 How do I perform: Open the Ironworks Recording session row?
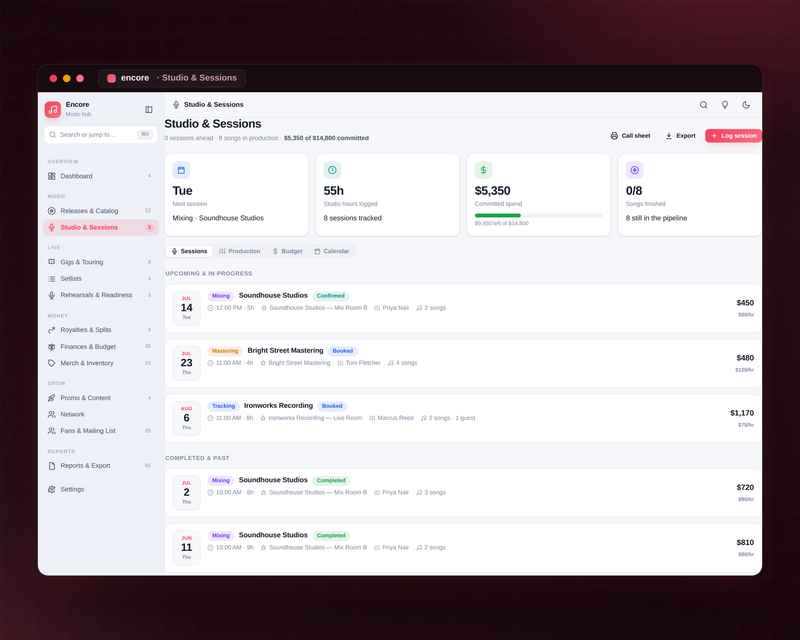(463, 419)
